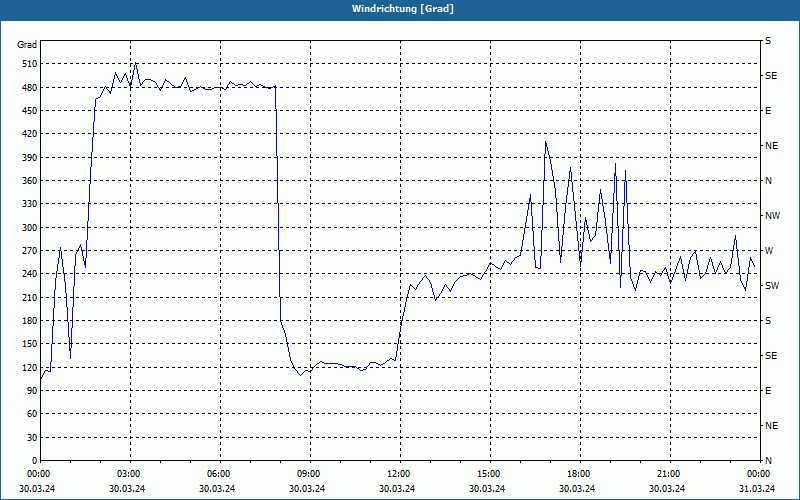Click the 30.03.24 date under 12:00
Viewport: 800px width, 500px height.
397,489
